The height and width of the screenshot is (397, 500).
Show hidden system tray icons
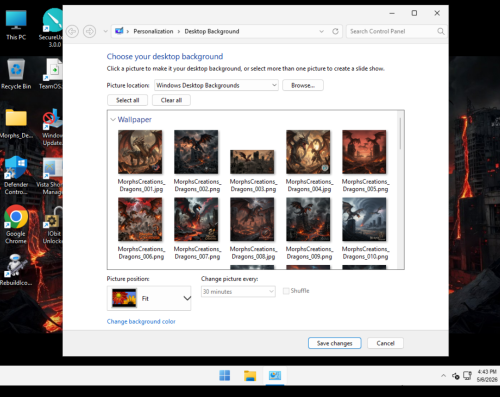coord(443,376)
